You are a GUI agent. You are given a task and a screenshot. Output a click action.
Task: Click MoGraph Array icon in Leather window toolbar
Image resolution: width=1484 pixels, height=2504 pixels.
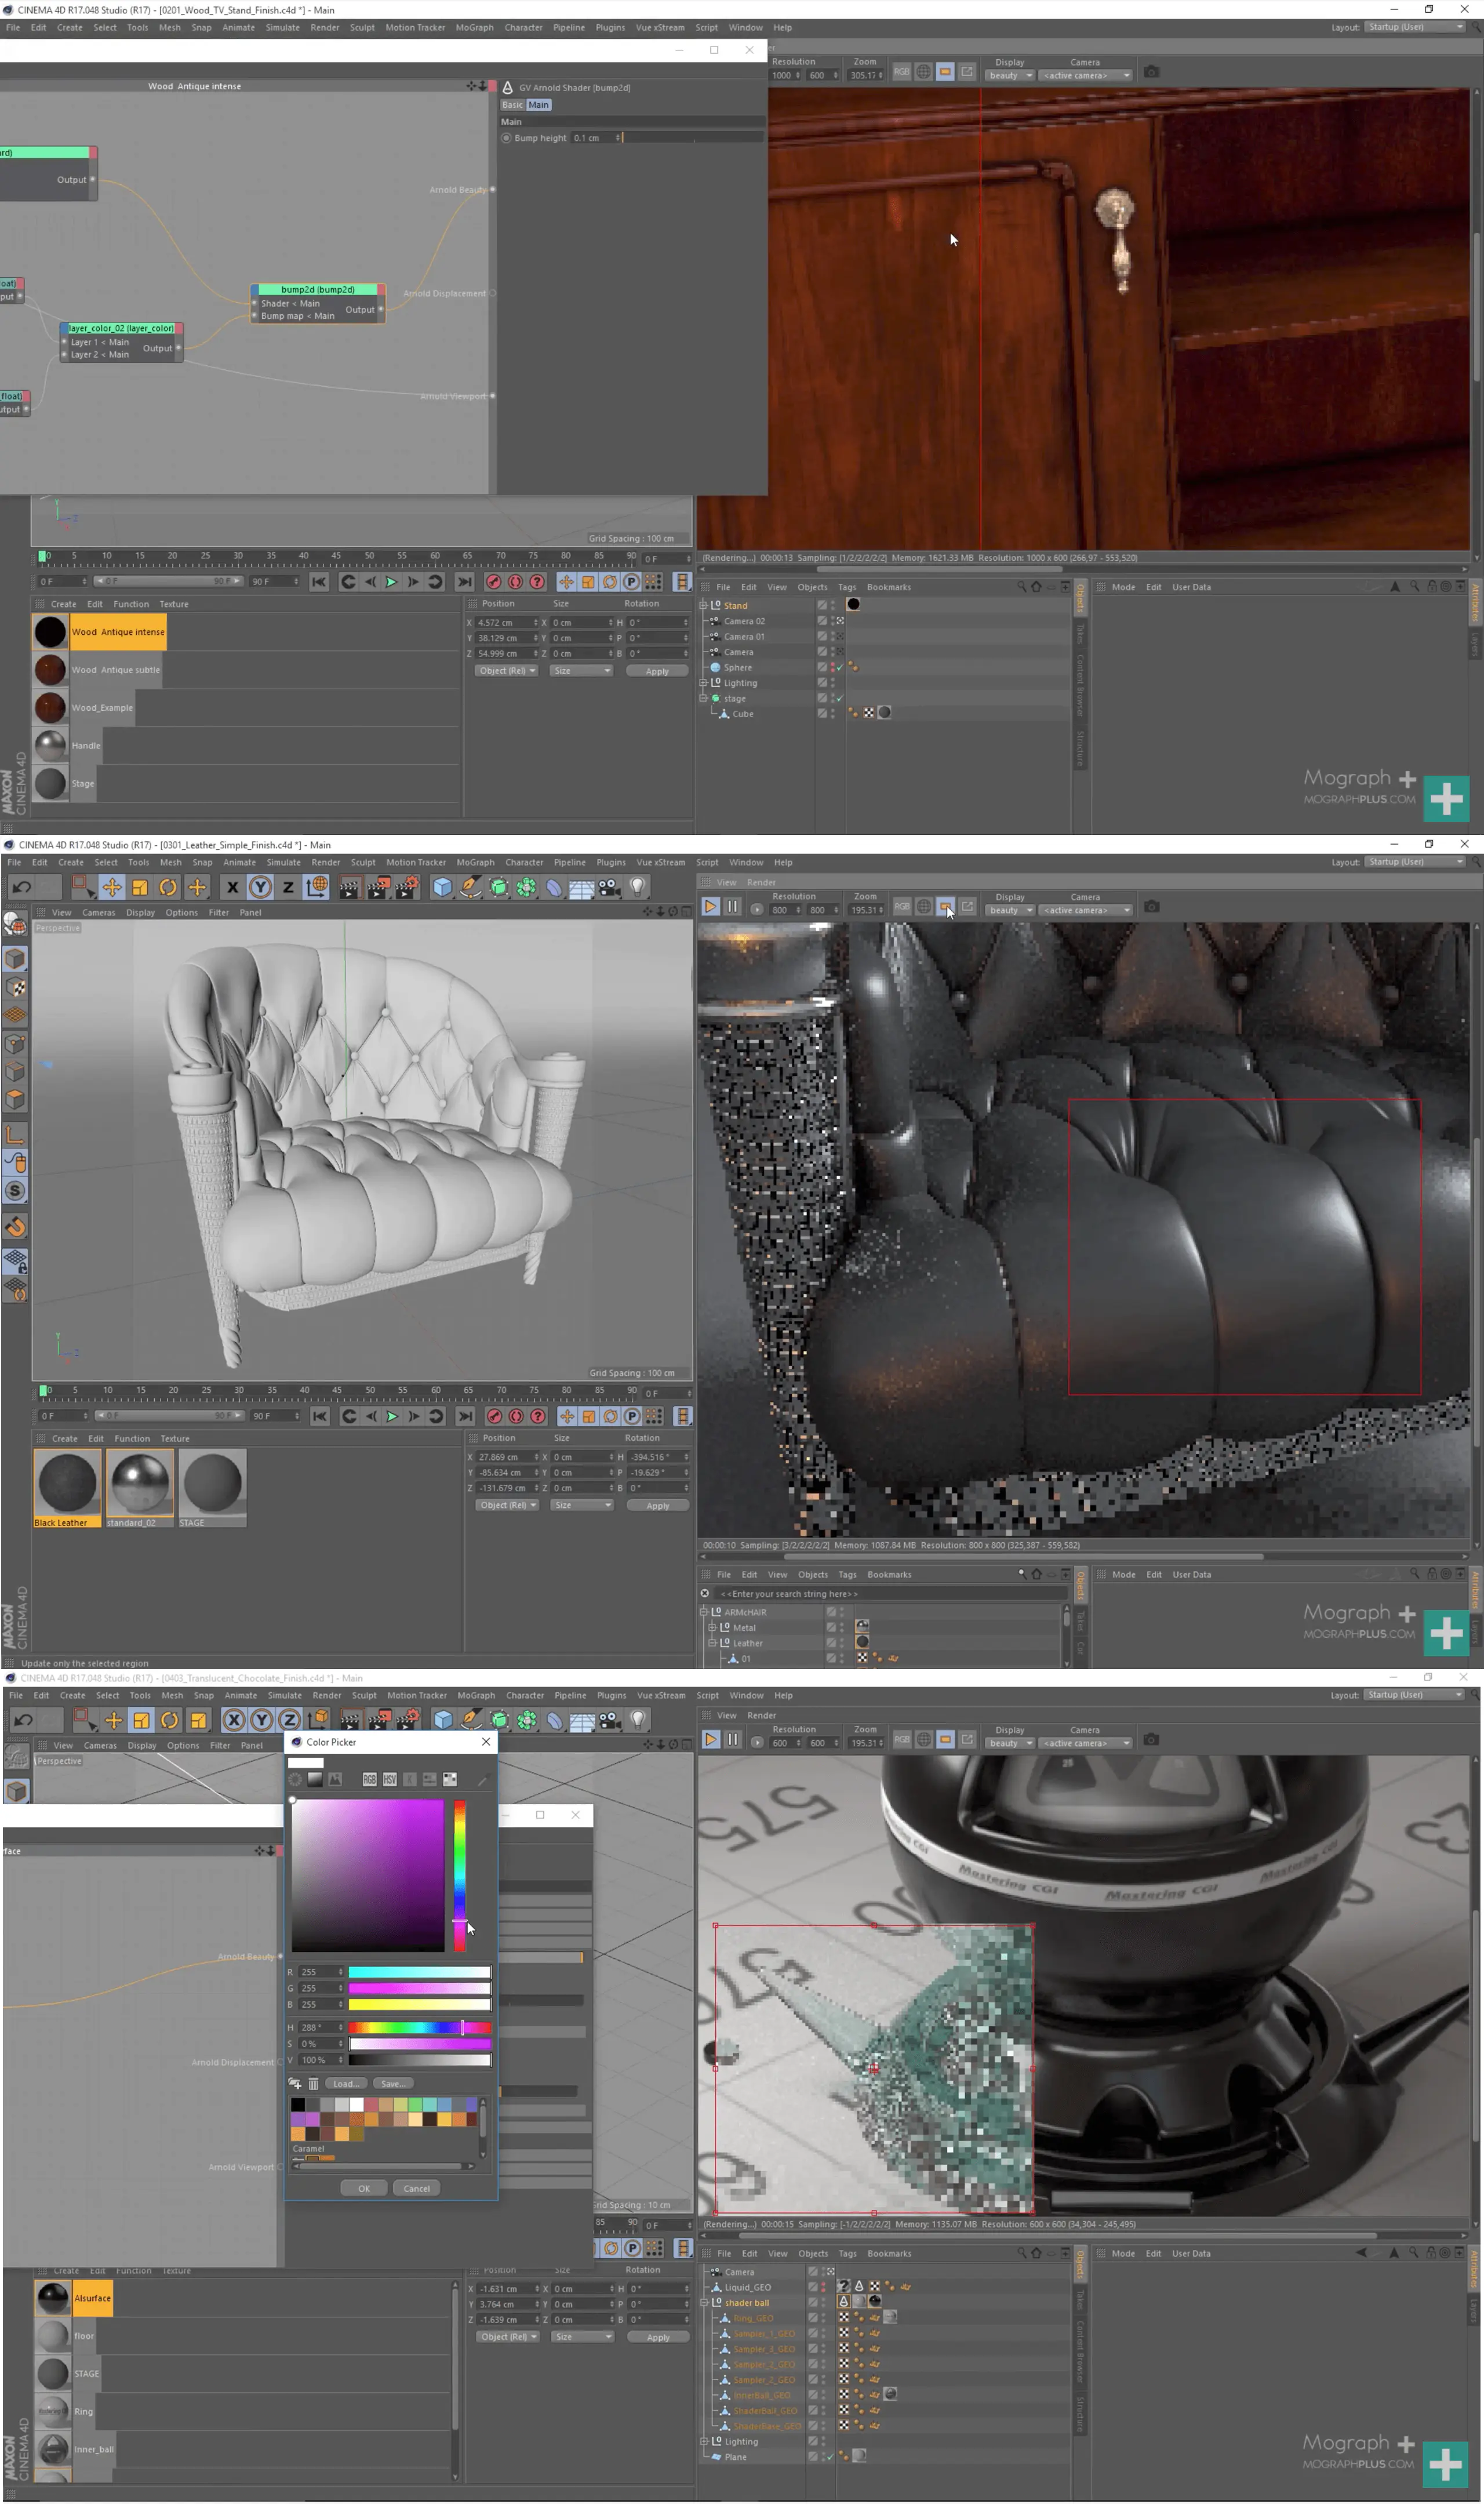[526, 887]
